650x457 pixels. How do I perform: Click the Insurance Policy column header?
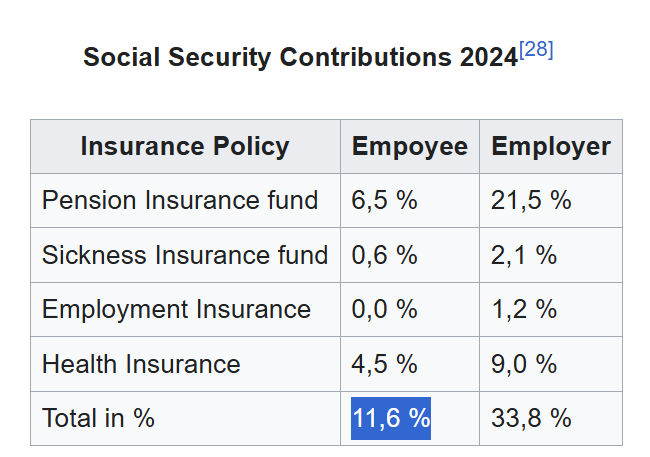[185, 147]
